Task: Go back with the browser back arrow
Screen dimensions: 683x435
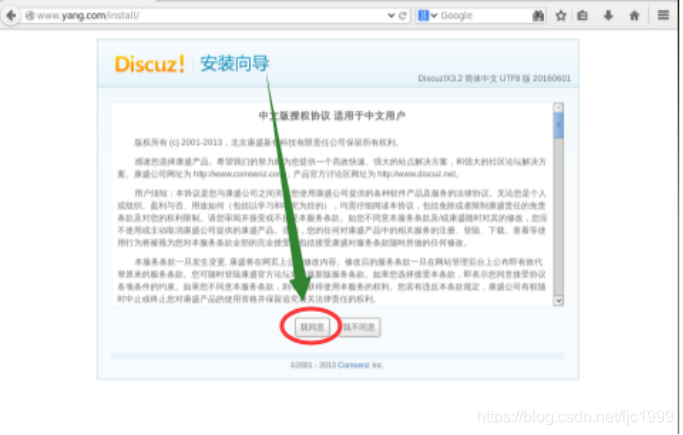Action: [x=11, y=16]
